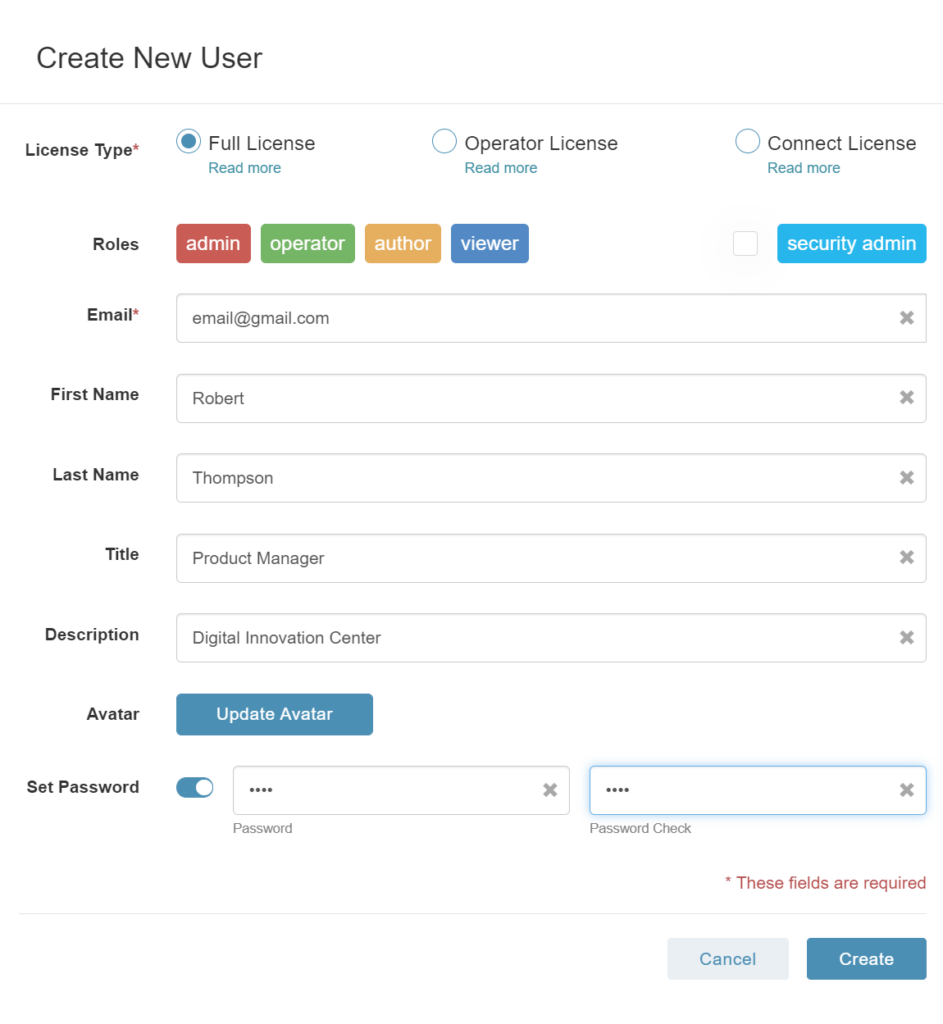Click the Update Avatar button
The width and height of the screenshot is (943, 1024).
point(274,714)
